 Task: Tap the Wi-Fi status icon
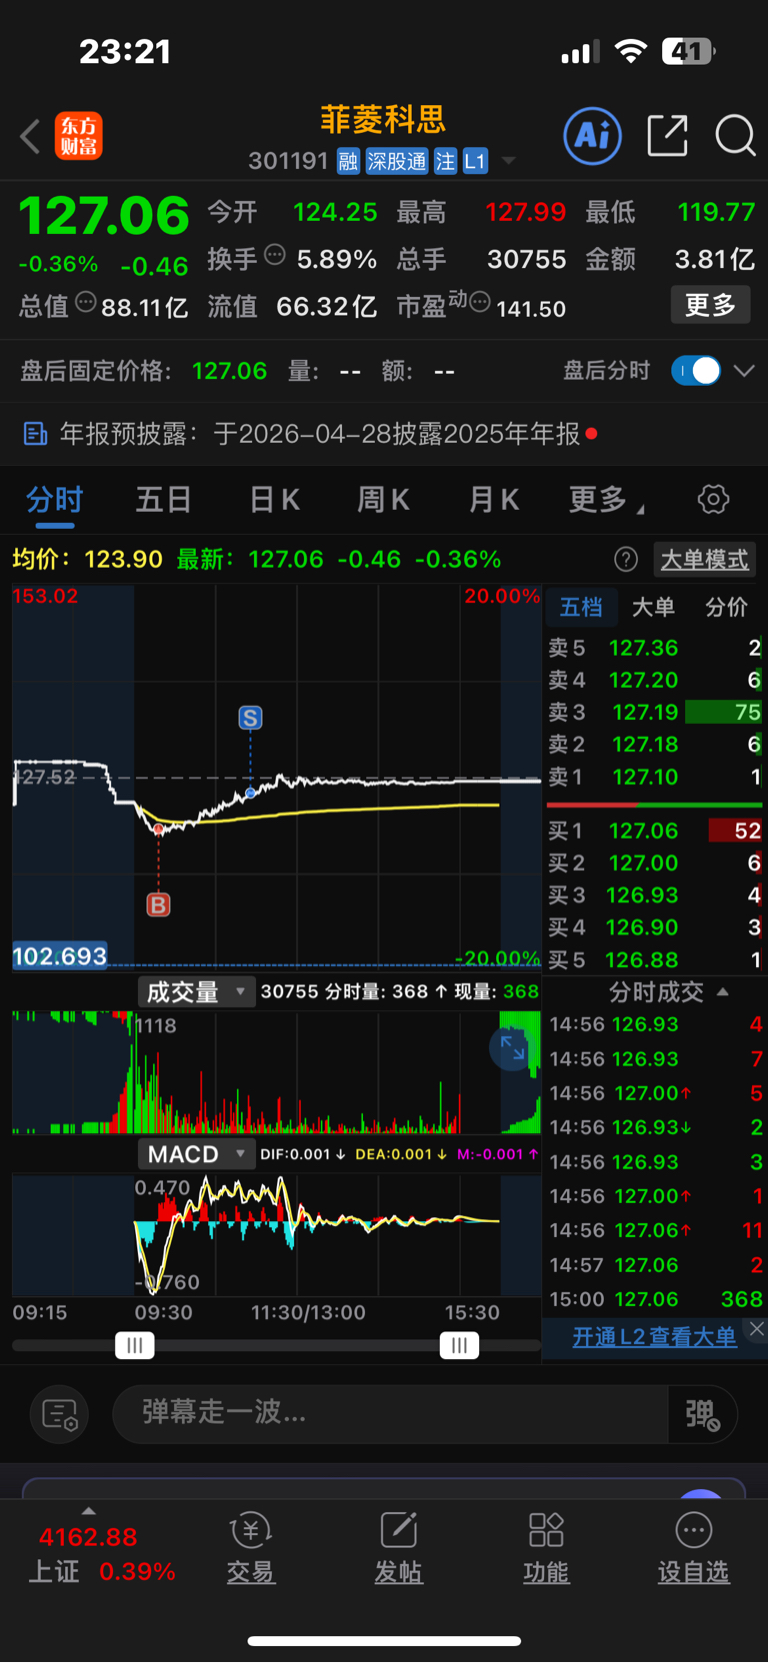[x=630, y=51]
